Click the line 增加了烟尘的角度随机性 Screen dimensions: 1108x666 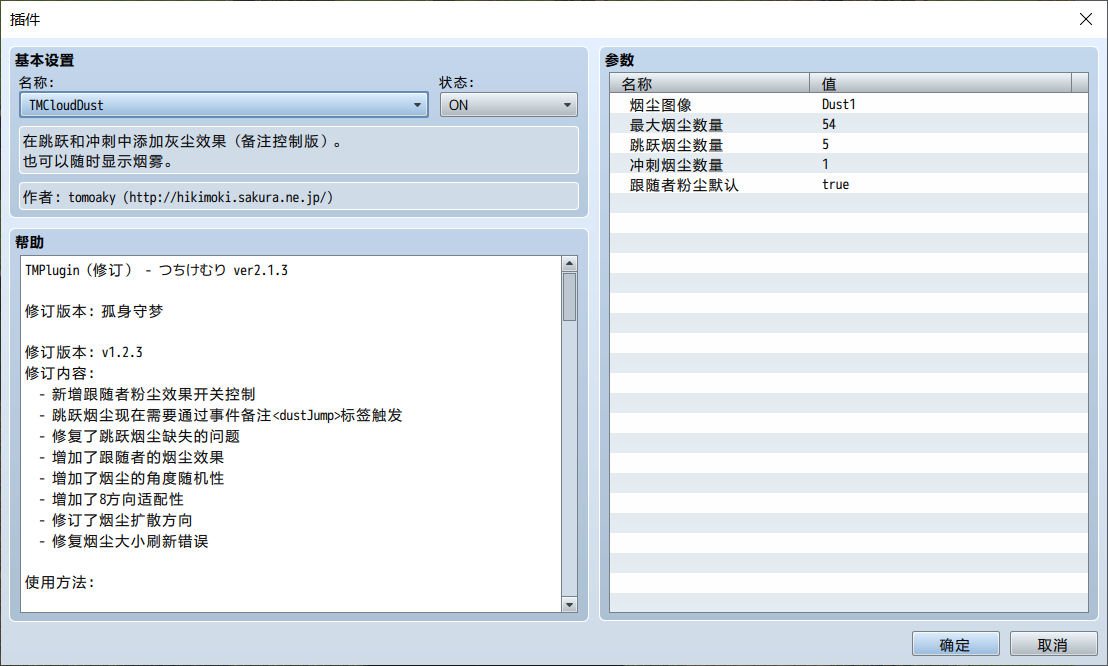point(131,478)
